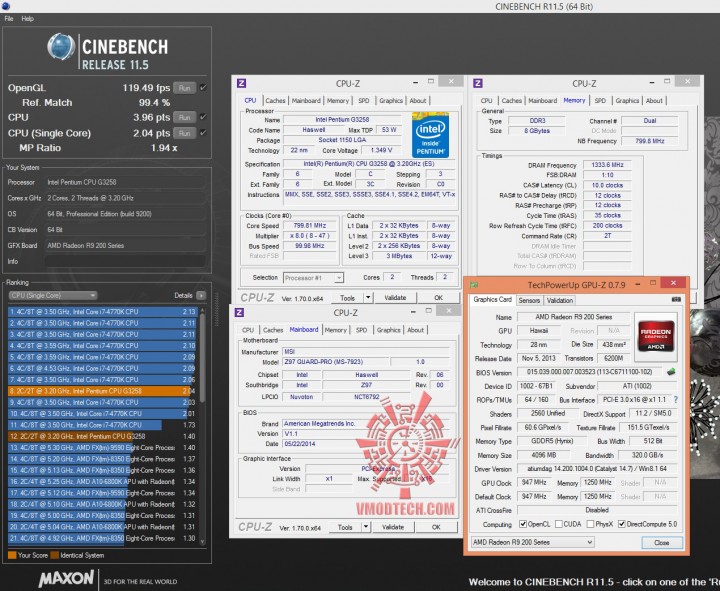This screenshot has height=591, width=720.
Task: Click the CPU-Z logo icon in Mainboard window
Action: coord(239,312)
